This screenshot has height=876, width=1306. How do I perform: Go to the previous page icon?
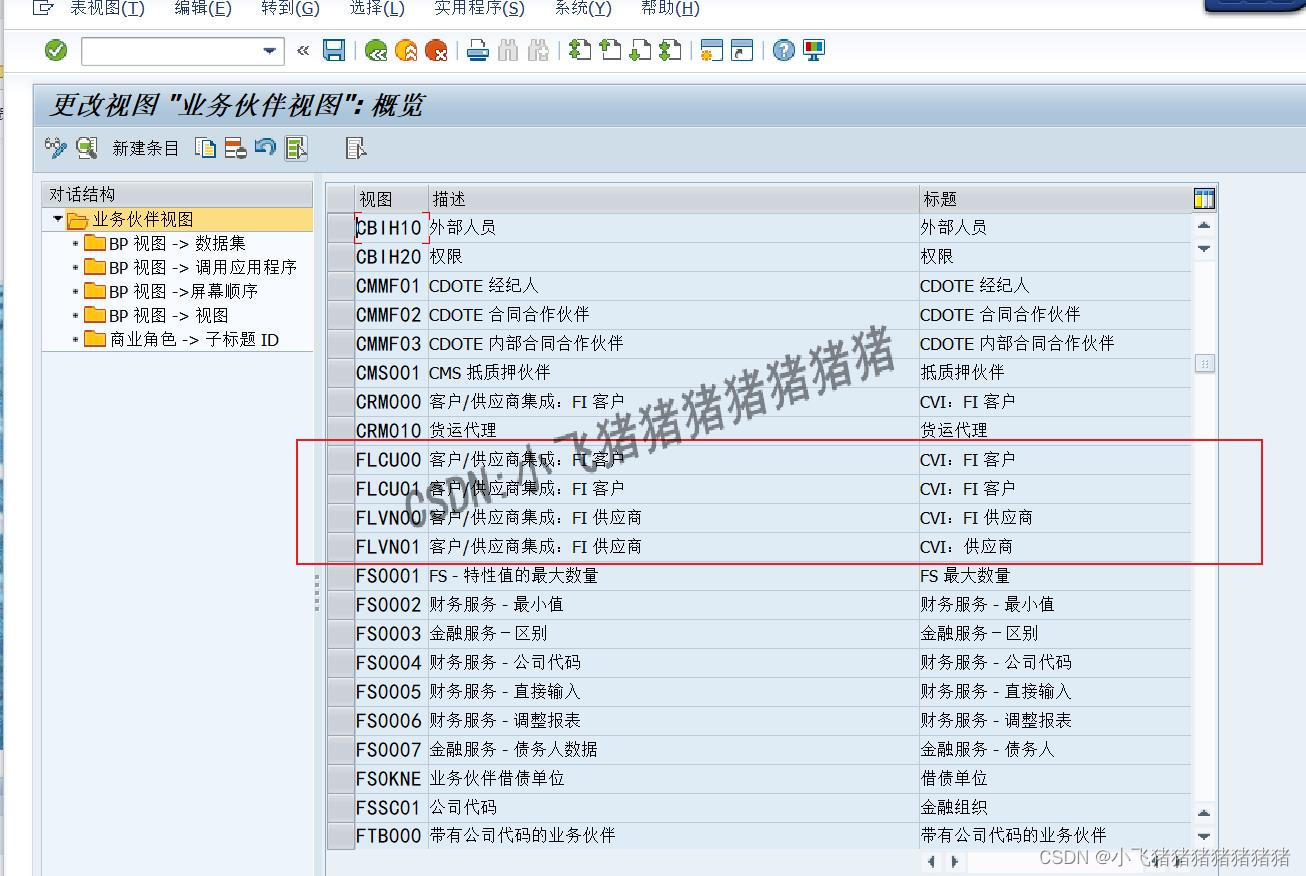click(610, 50)
